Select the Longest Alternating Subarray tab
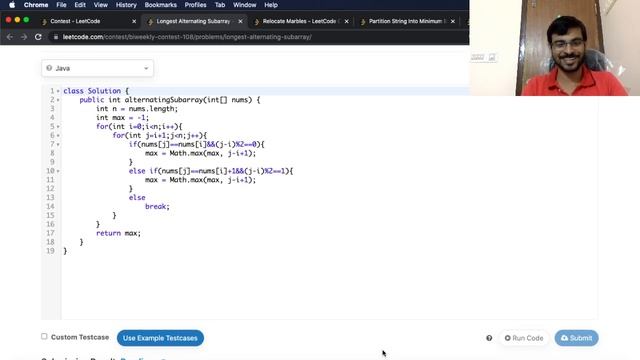Image resolution: width=640 pixels, height=360 pixels. click(194, 21)
